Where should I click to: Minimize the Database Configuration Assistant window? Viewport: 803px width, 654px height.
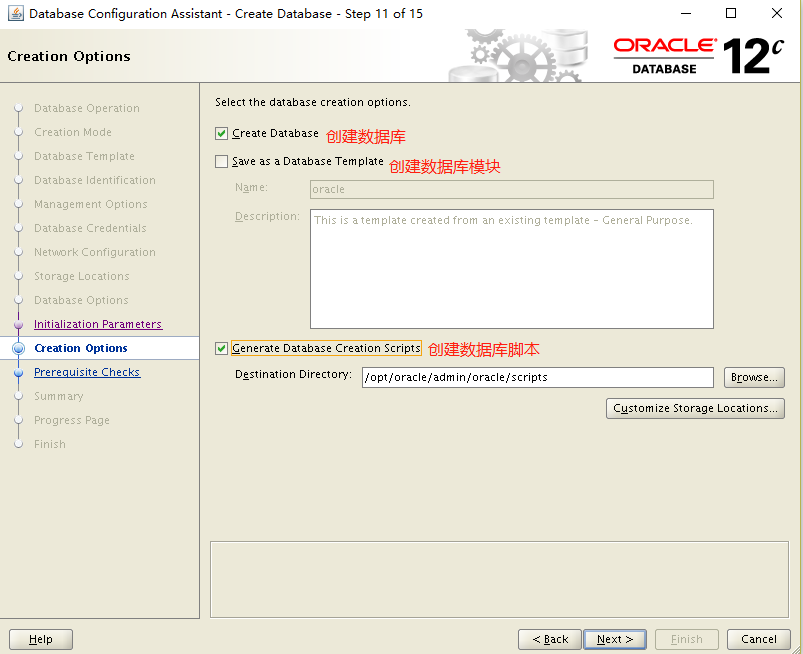pos(686,13)
